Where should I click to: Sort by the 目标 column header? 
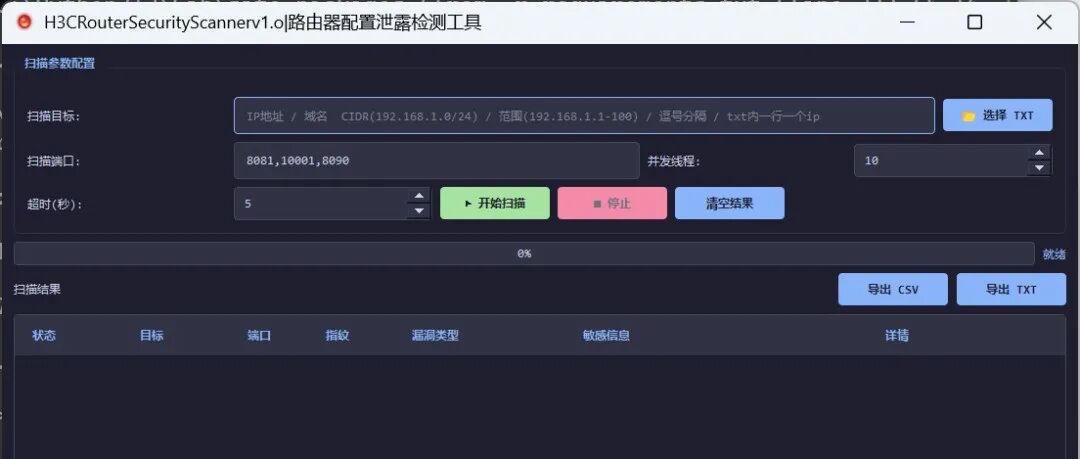152,336
